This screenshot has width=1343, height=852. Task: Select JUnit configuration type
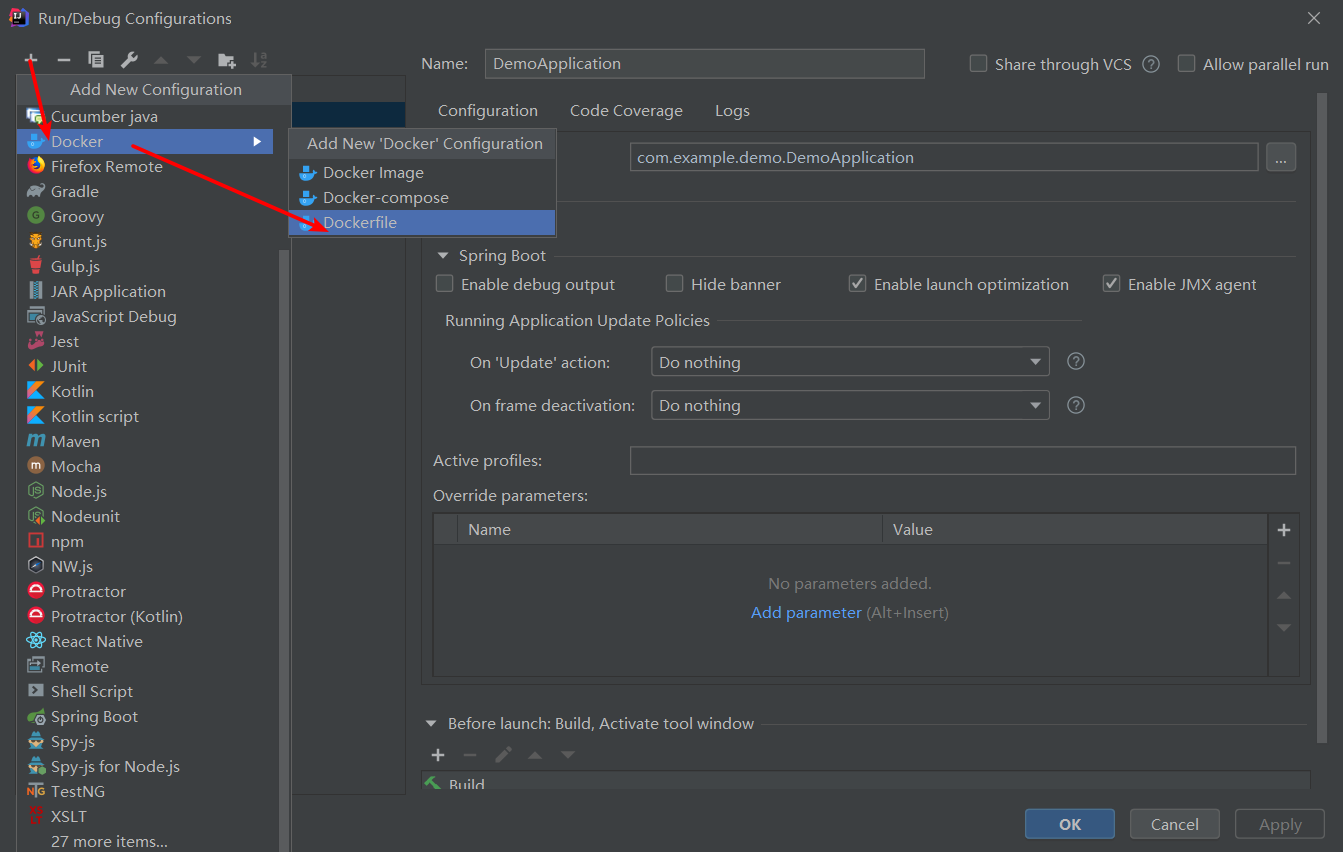145,366
